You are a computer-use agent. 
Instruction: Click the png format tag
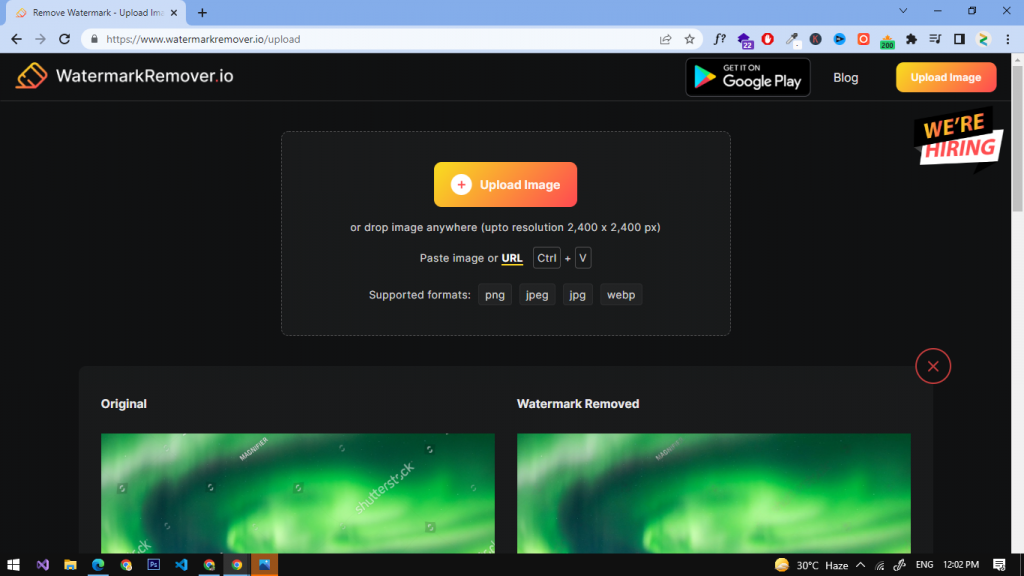494,295
